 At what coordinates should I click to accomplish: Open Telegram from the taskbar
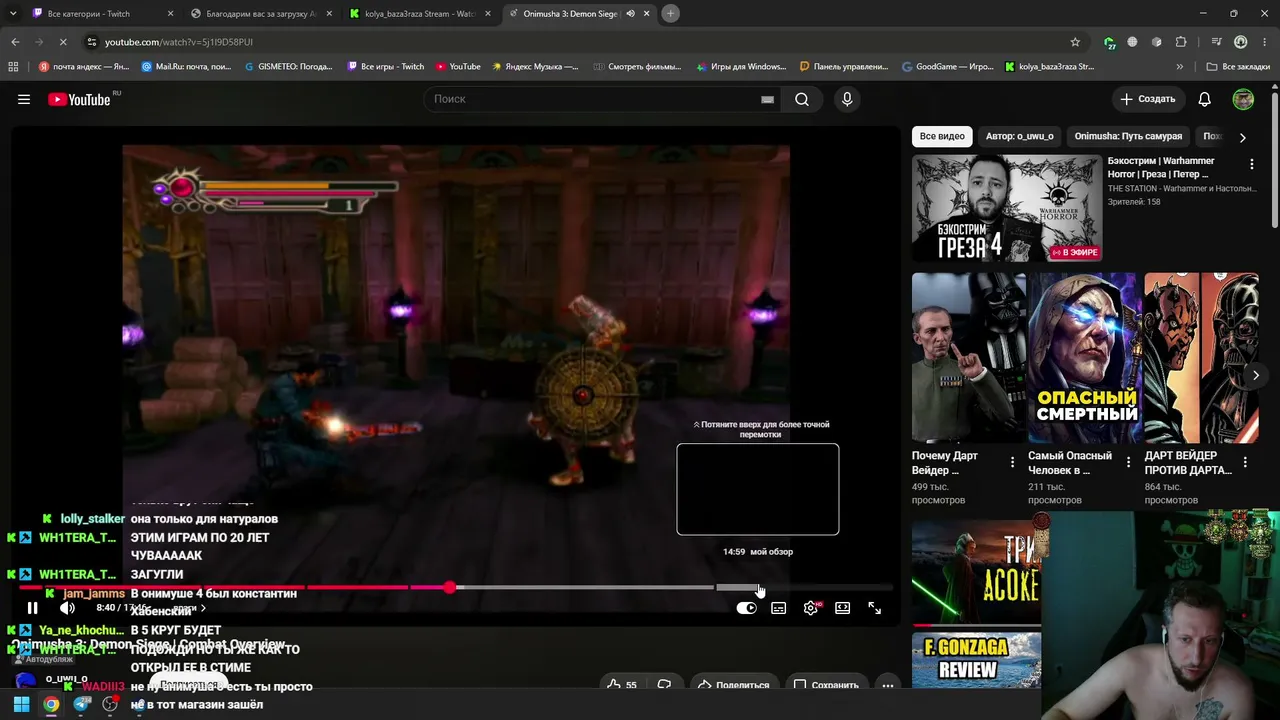(x=82, y=704)
